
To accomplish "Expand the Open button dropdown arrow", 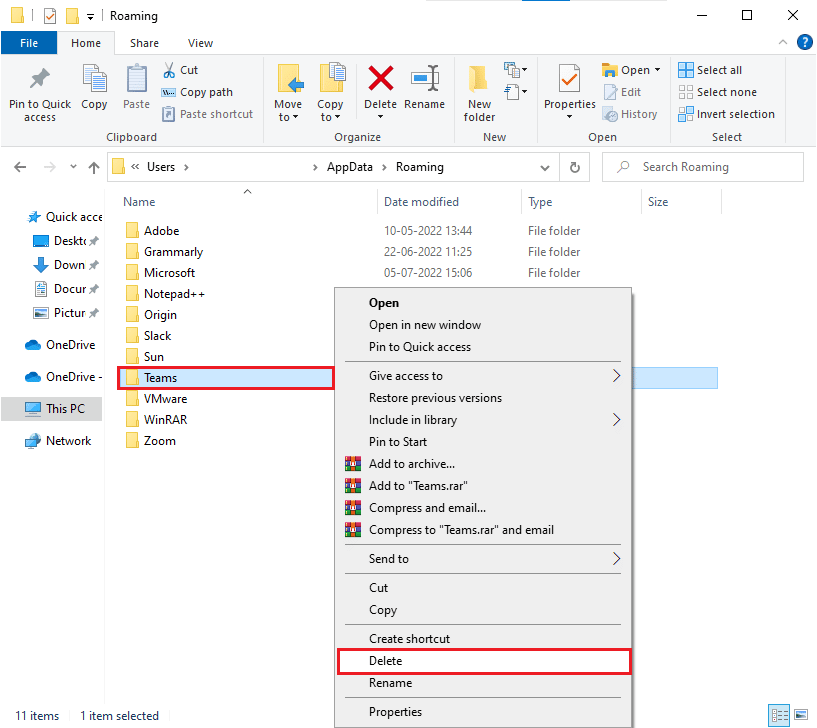I will click(x=658, y=70).
